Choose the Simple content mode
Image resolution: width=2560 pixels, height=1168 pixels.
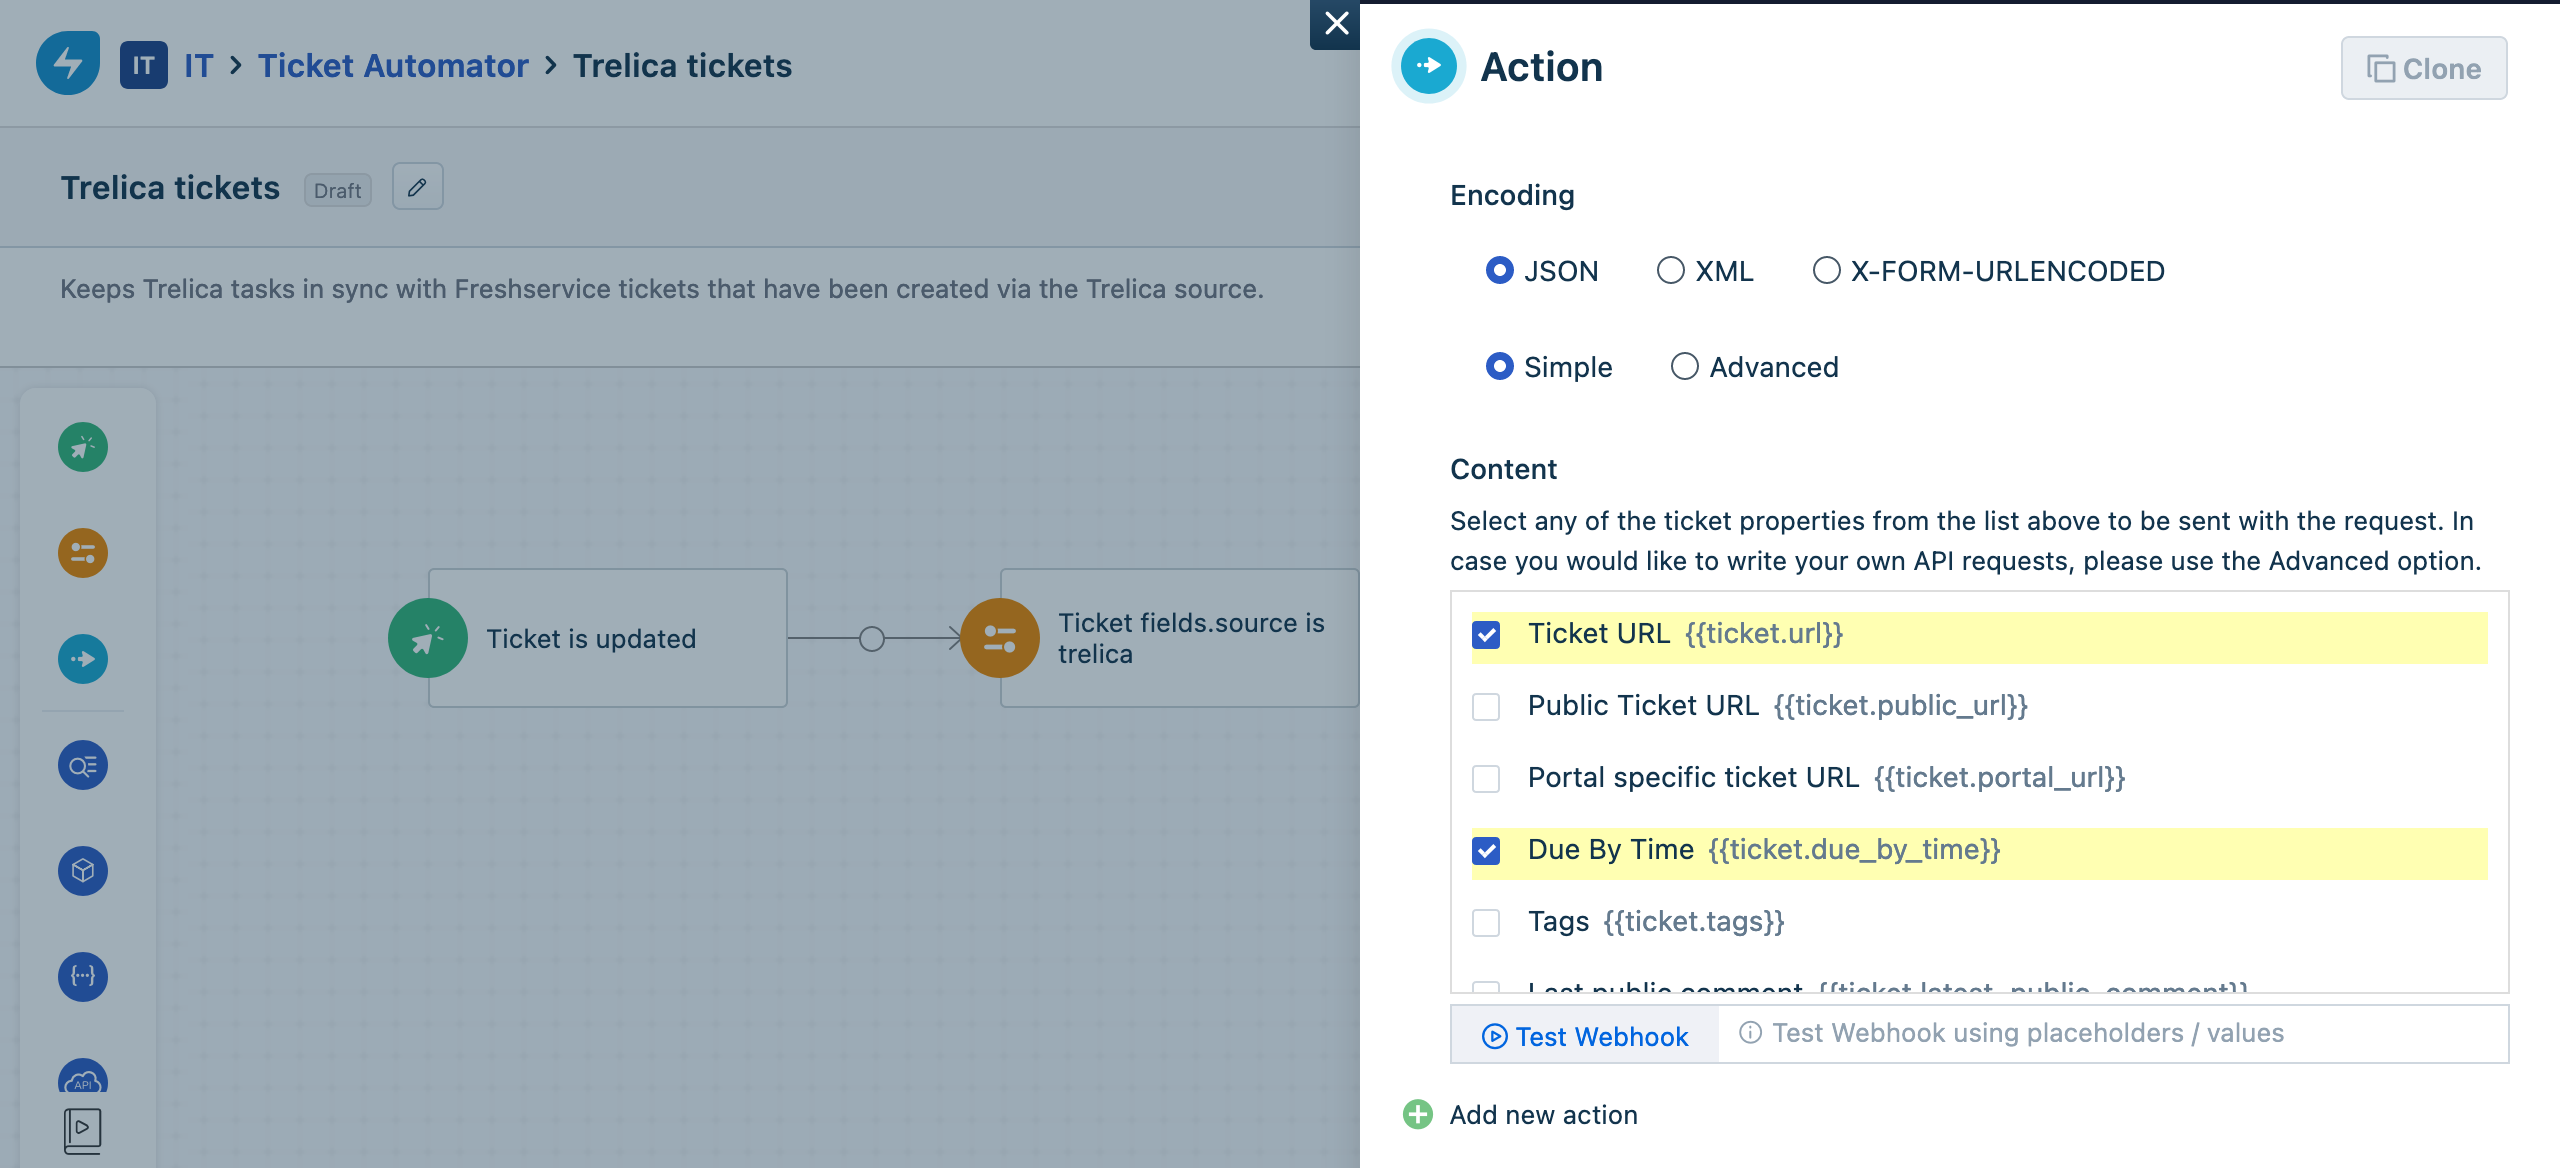click(1500, 366)
